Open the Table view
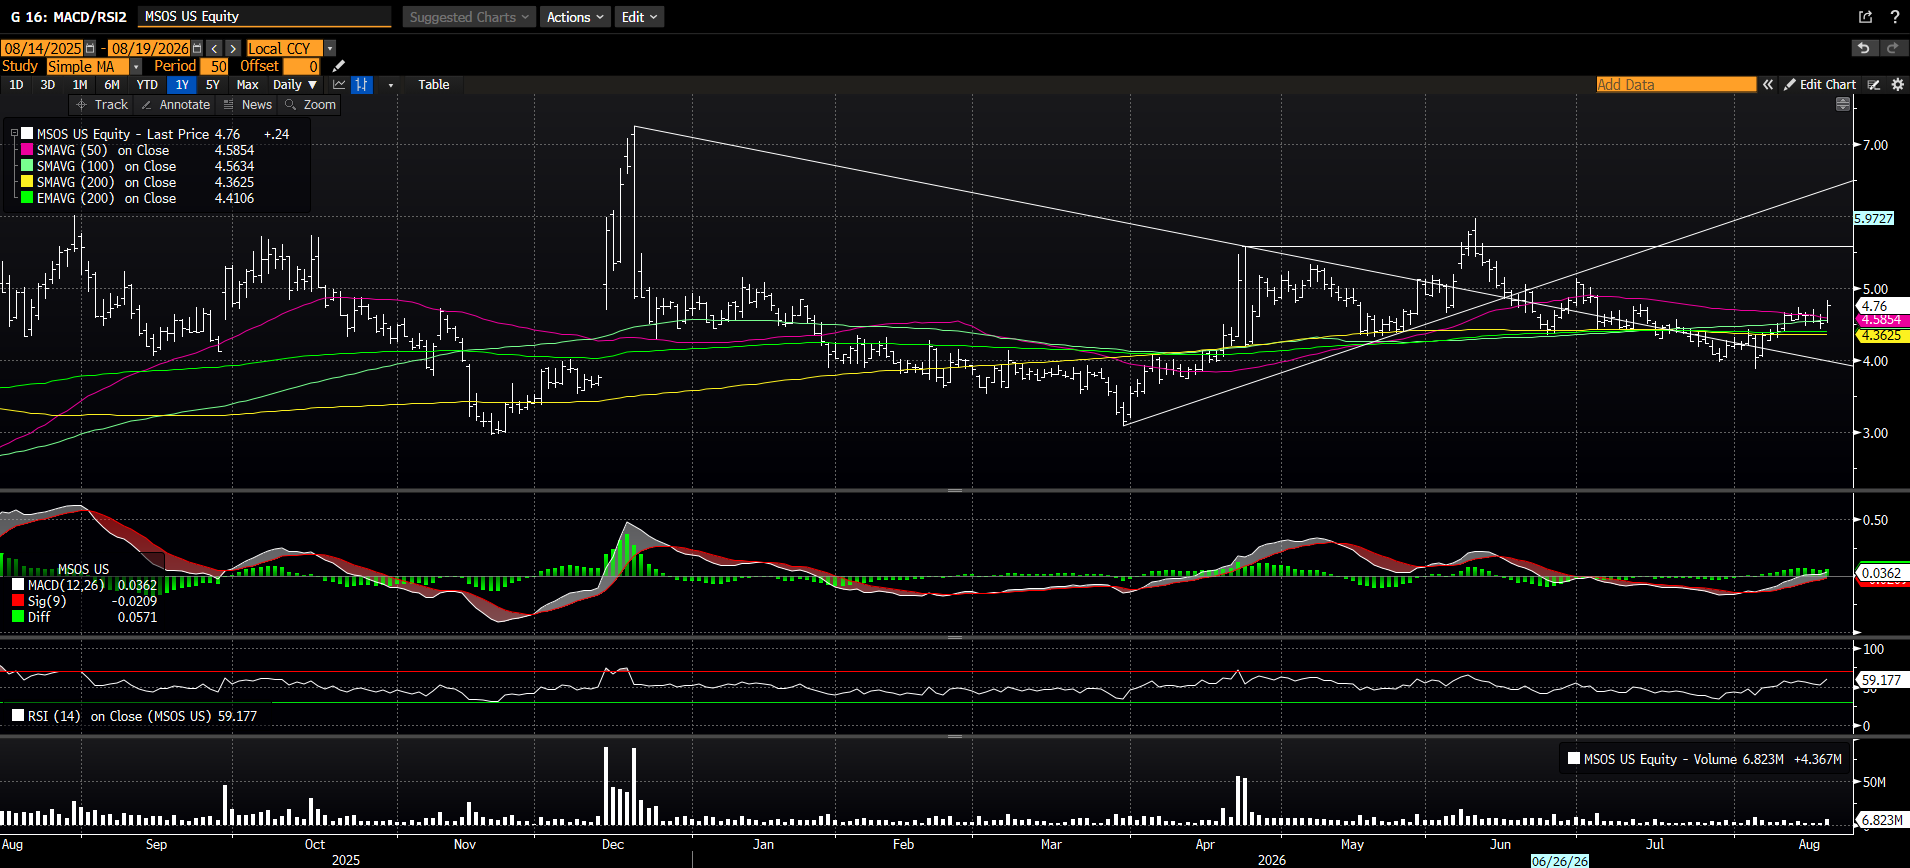The width and height of the screenshot is (1910, 868). 434,85
